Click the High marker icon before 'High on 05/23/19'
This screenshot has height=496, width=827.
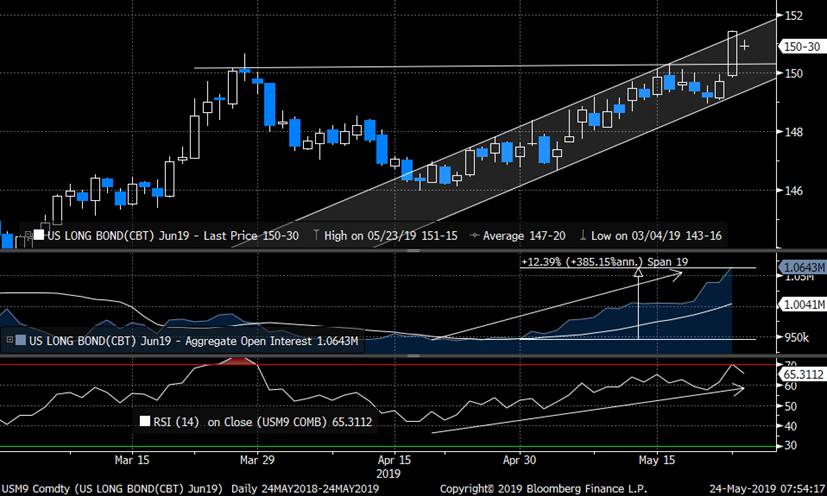click(x=316, y=235)
